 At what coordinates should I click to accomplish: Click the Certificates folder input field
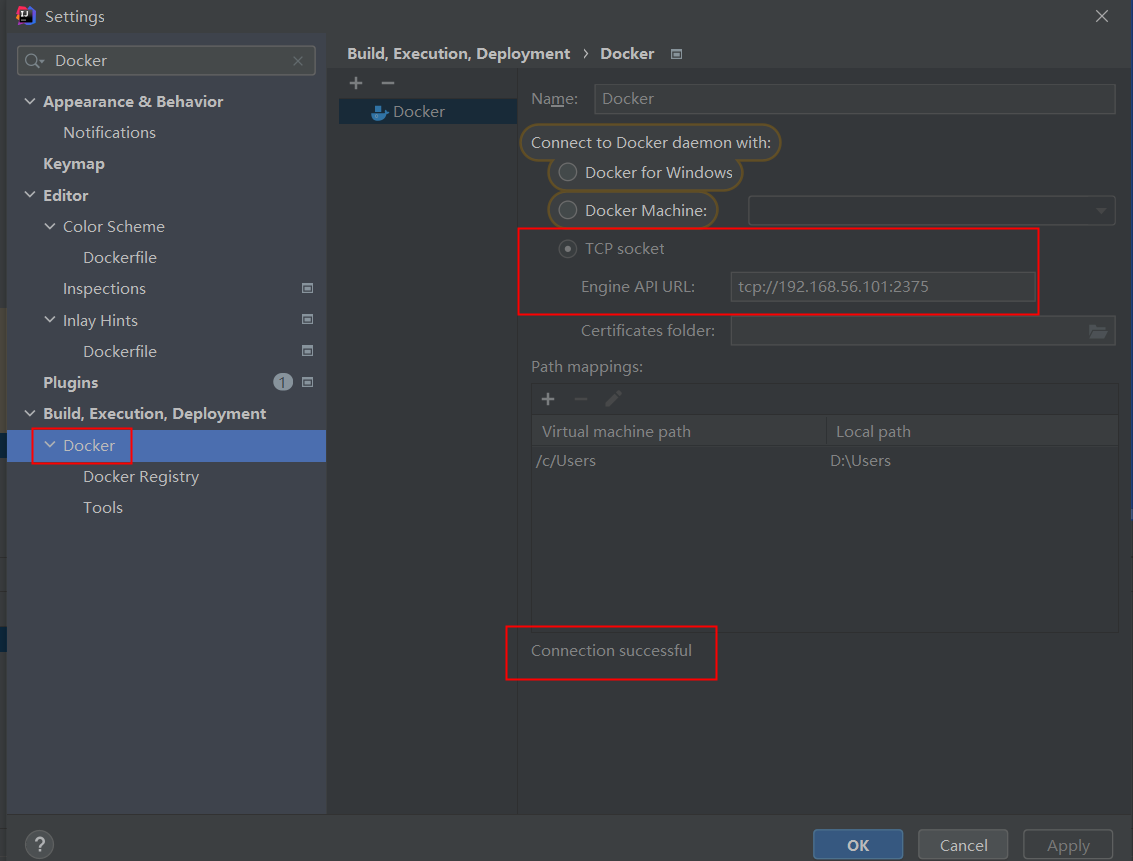click(x=923, y=331)
